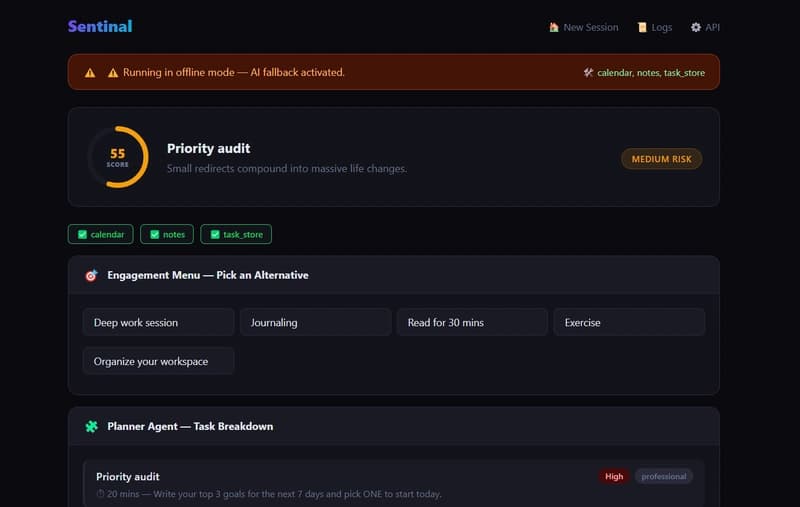Open the Logs page

(x=655, y=28)
